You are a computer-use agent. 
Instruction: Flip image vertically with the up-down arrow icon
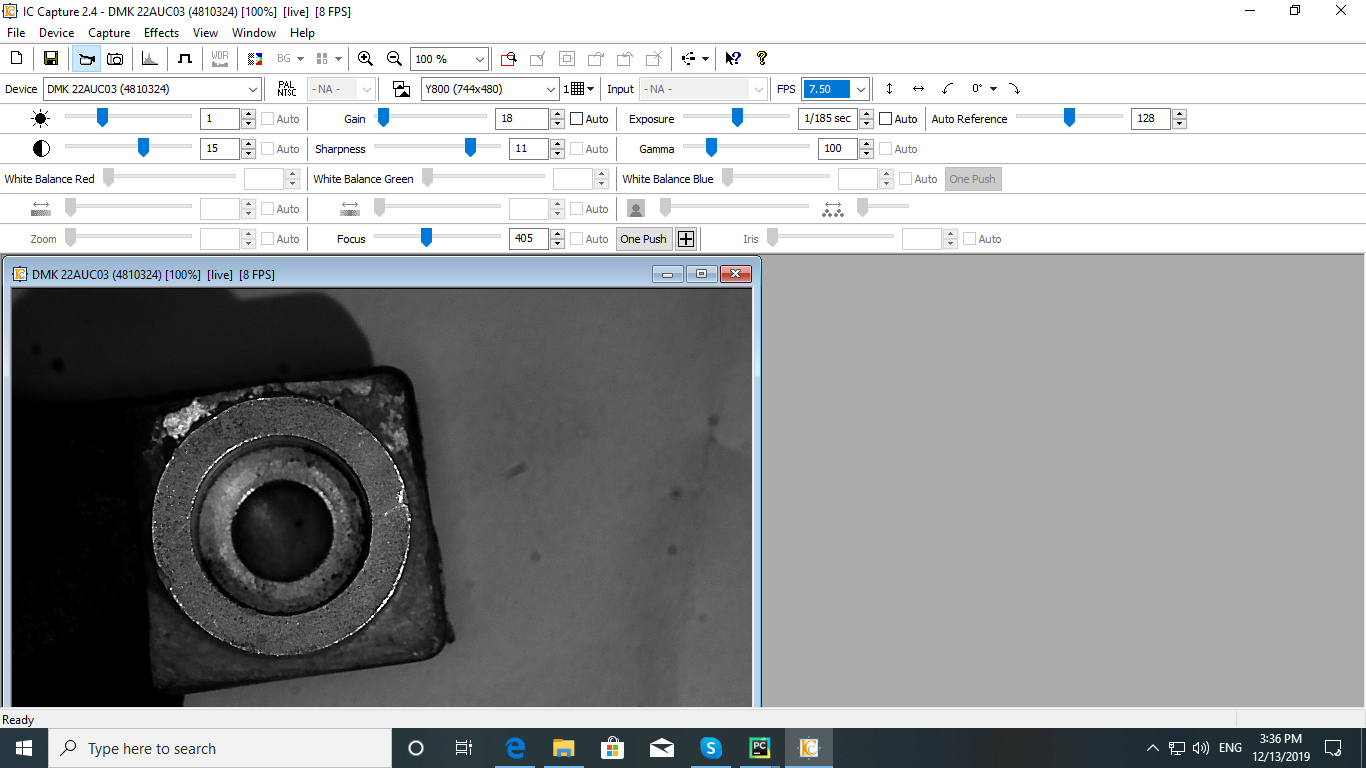point(889,89)
